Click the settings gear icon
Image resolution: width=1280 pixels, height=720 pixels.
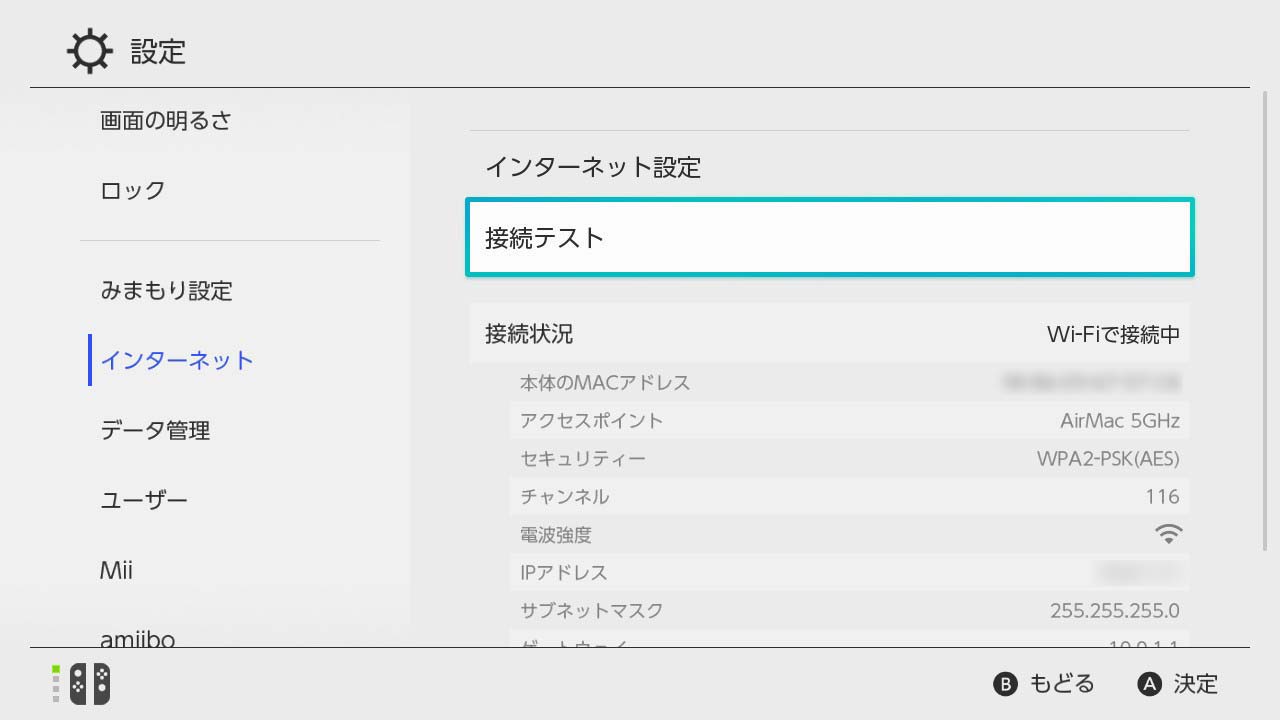(x=90, y=51)
